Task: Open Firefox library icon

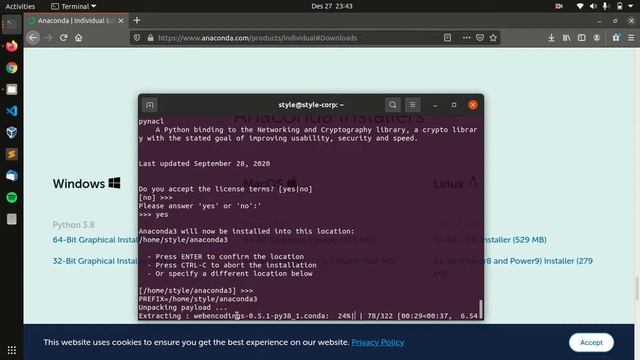Action: pyautogui.click(x=567, y=38)
